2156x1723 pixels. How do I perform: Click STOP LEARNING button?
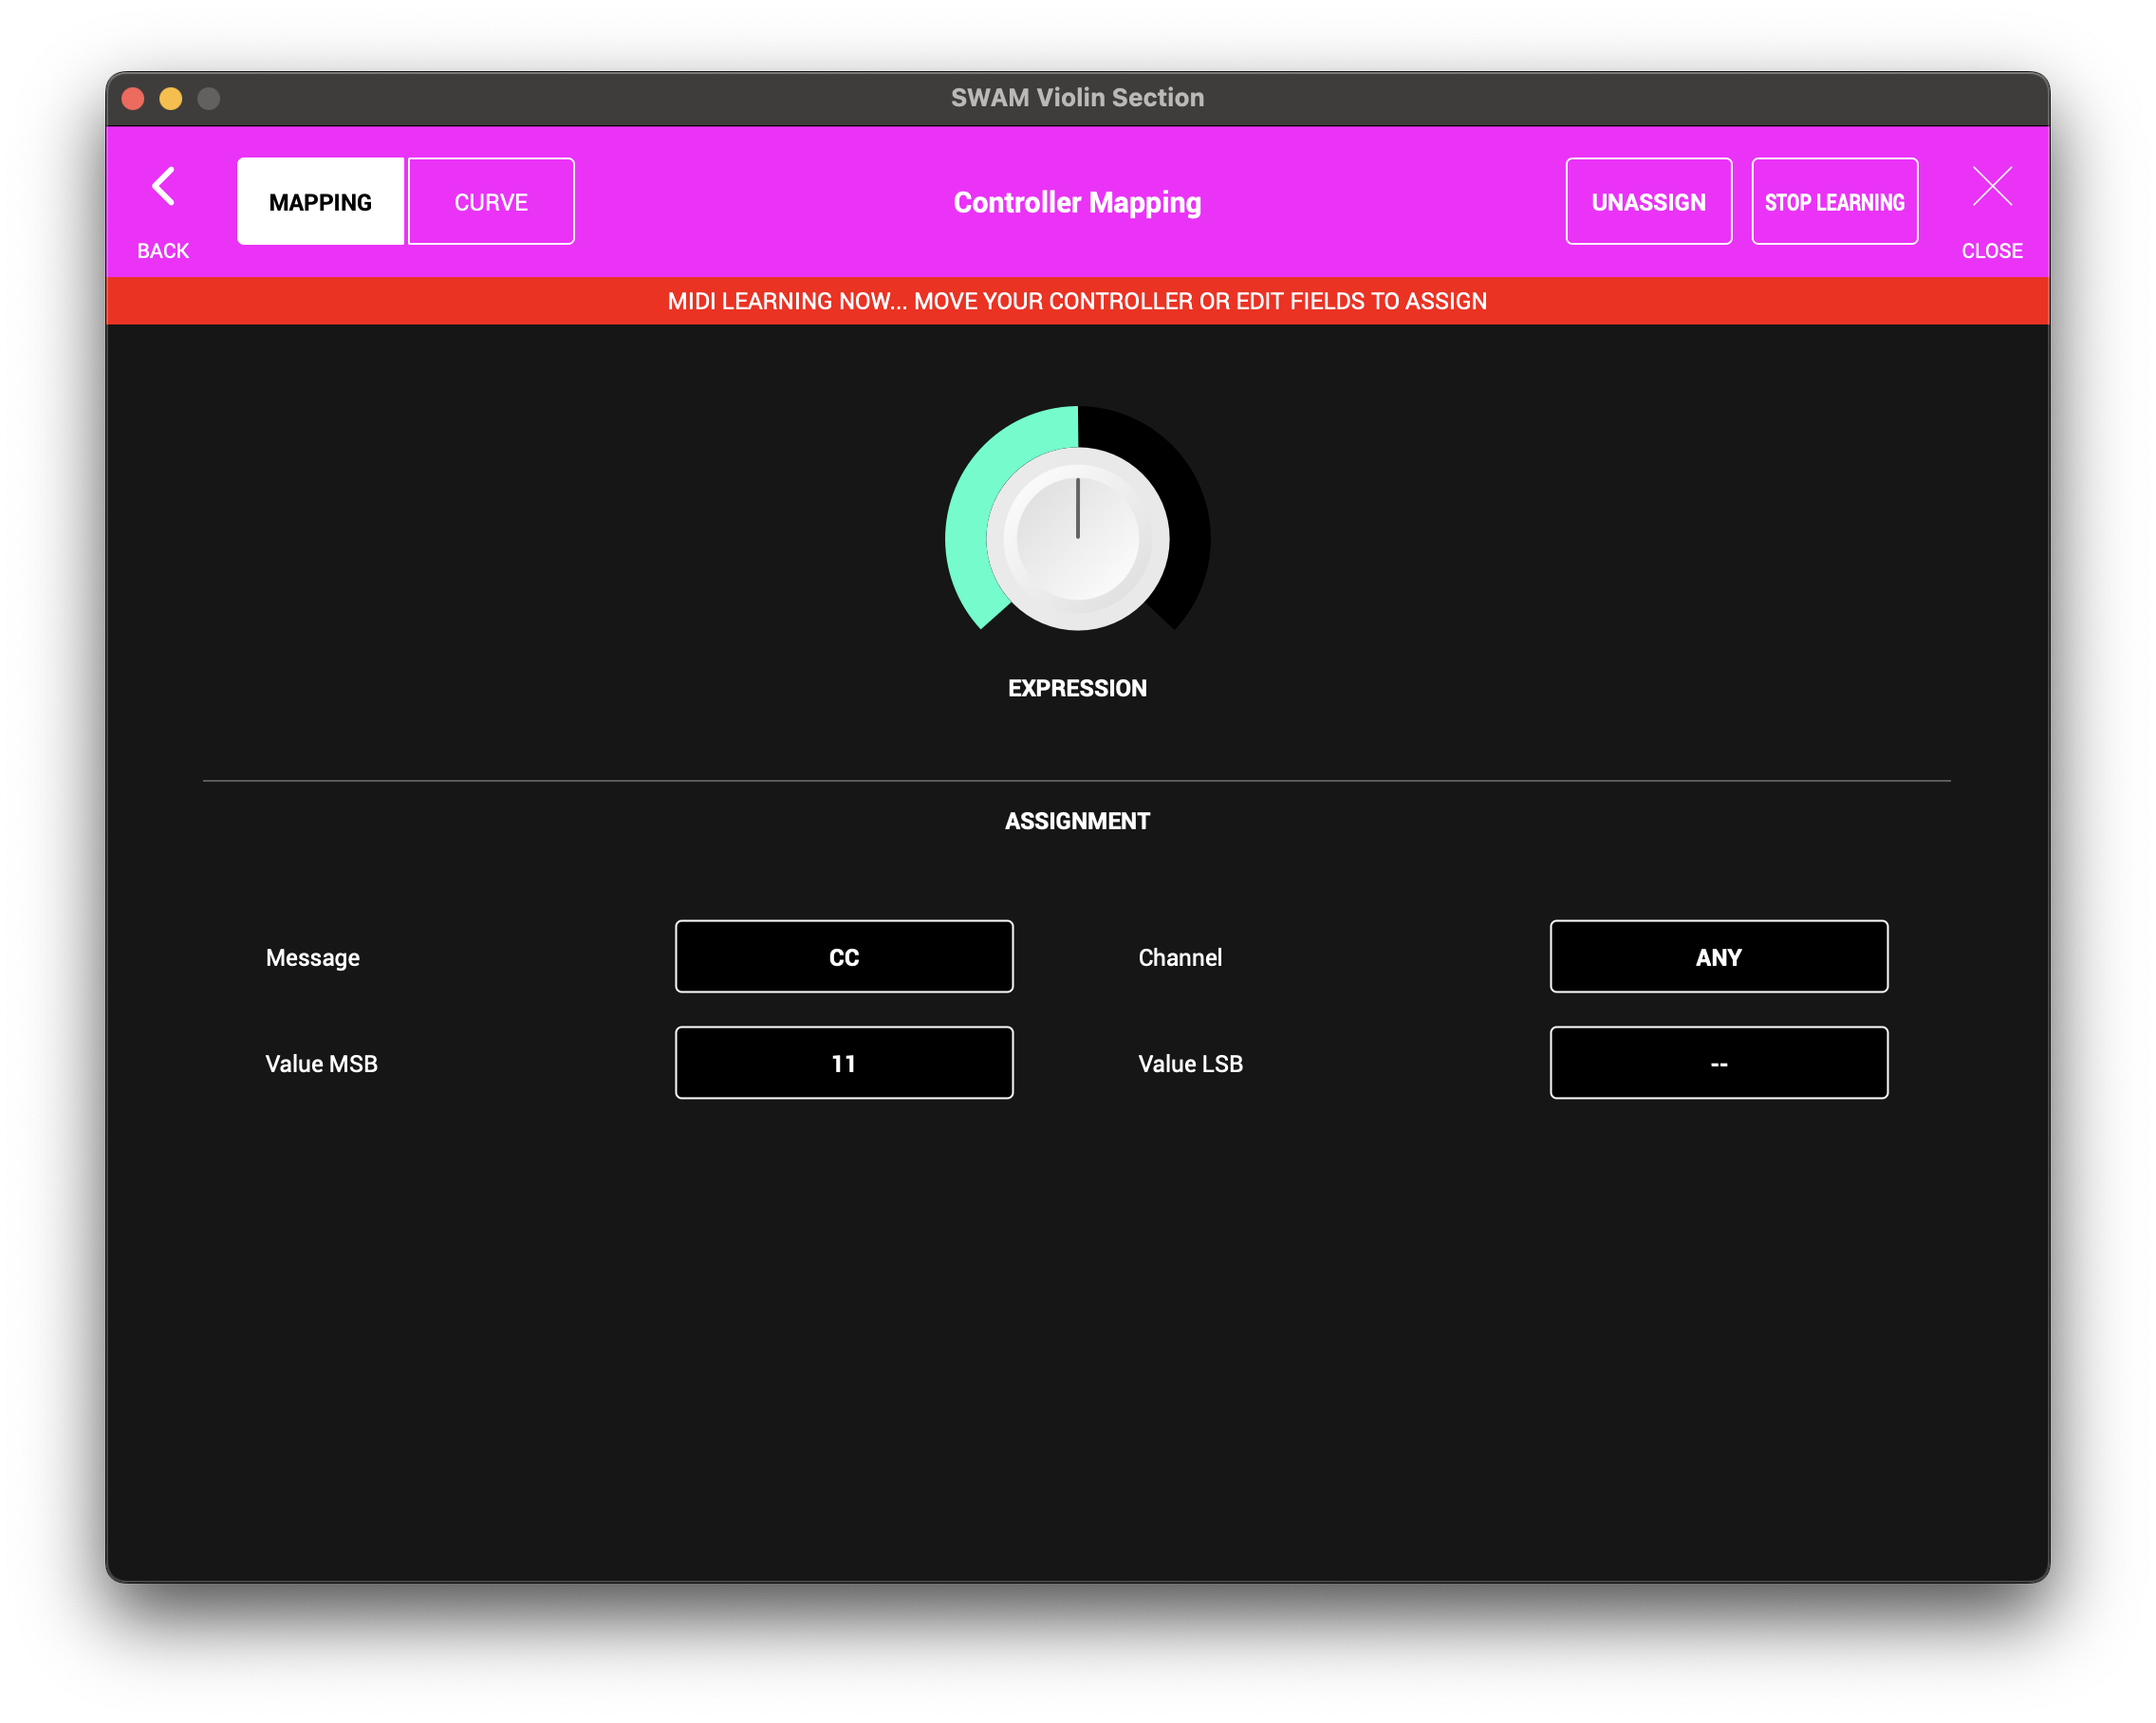click(1834, 202)
